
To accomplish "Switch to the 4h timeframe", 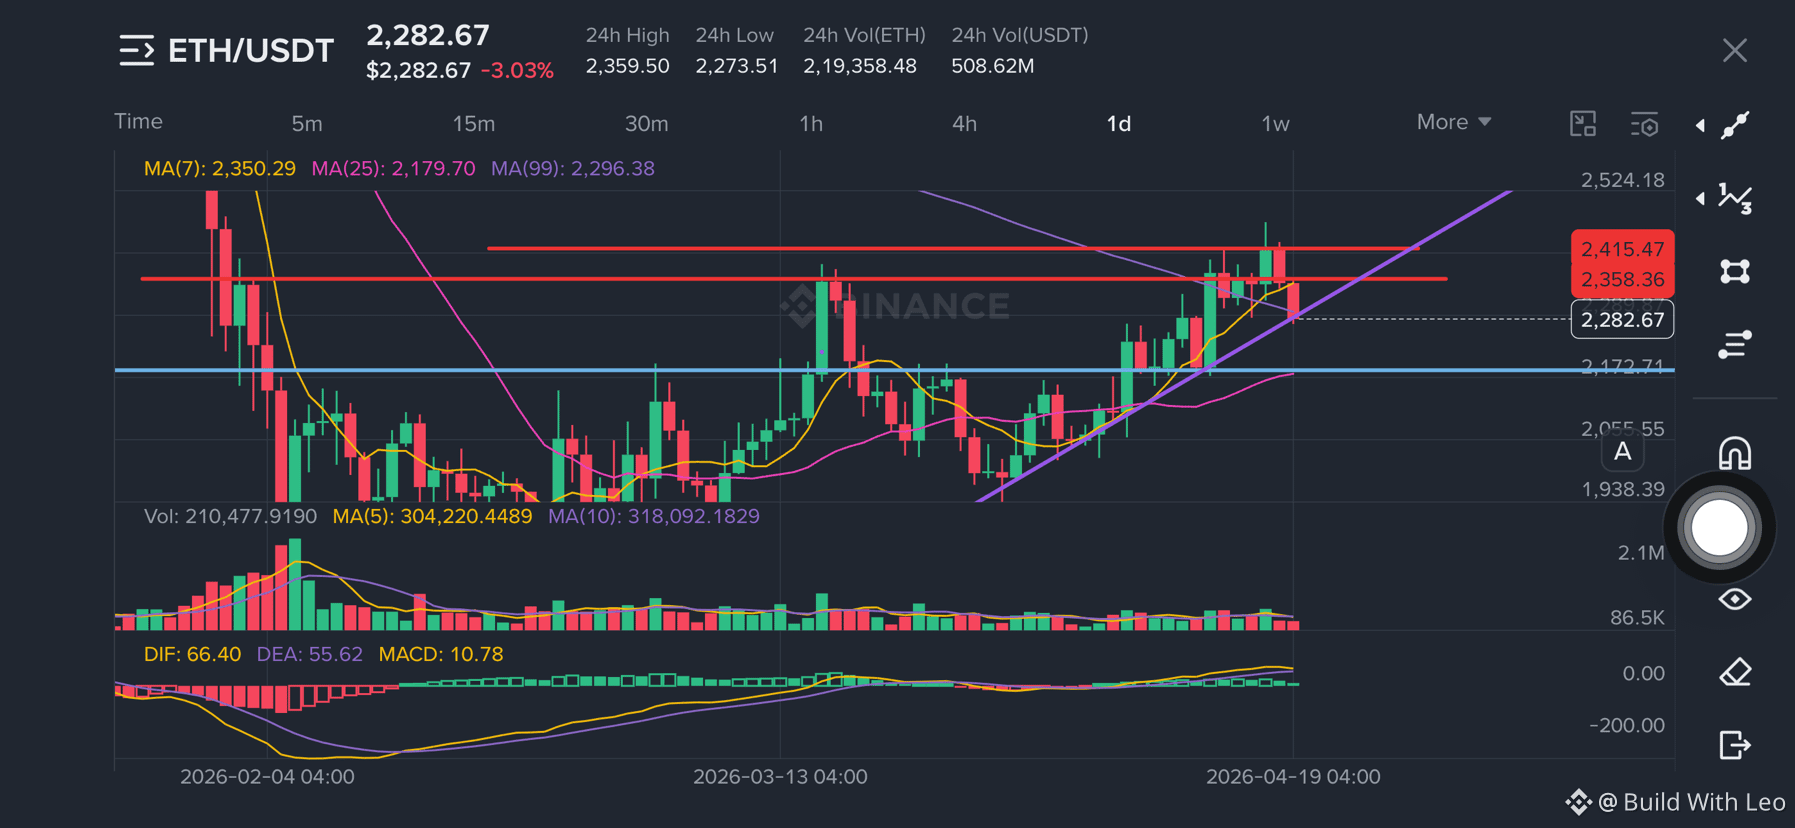I will 964,124.
